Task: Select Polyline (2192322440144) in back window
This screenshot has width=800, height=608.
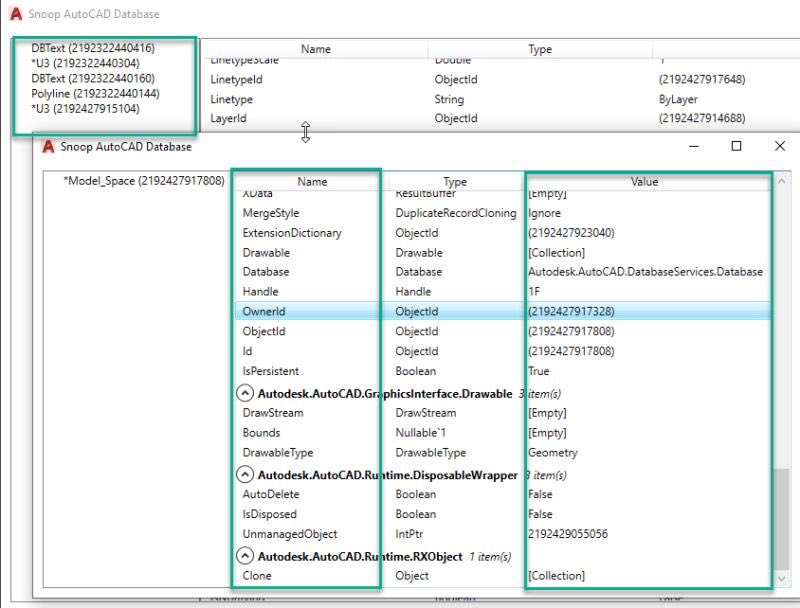Action: (x=95, y=93)
